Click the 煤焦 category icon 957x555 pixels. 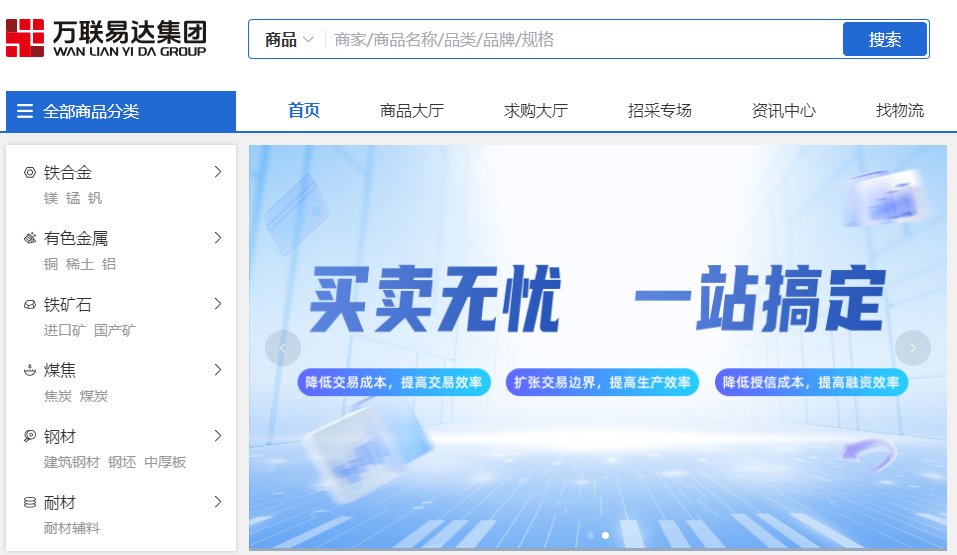pos(30,370)
